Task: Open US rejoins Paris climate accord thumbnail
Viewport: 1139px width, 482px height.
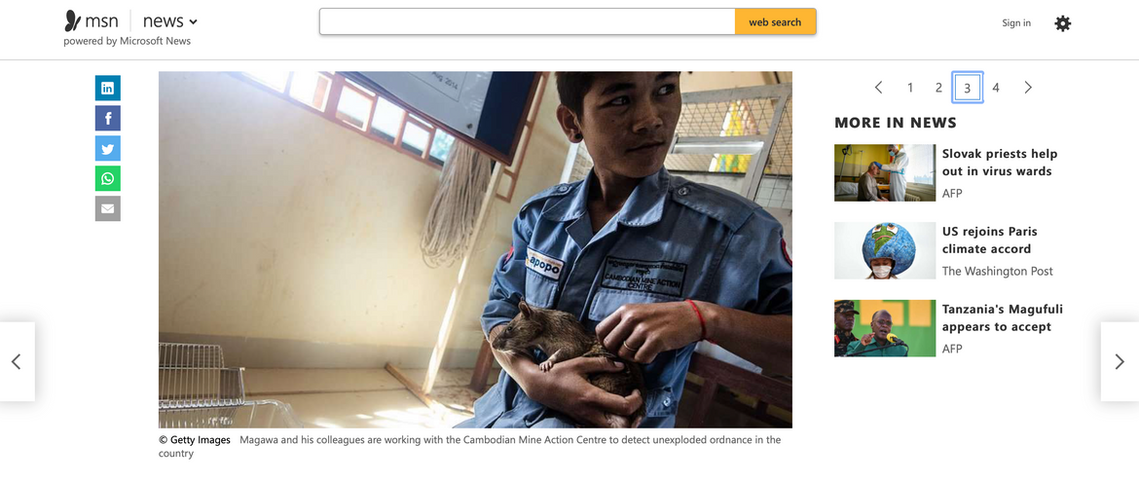Action: [885, 250]
